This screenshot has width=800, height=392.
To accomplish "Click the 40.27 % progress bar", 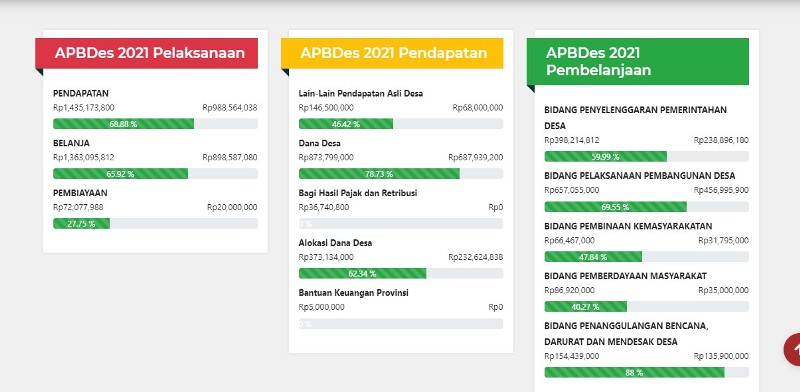I will pyautogui.click(x=646, y=306).
